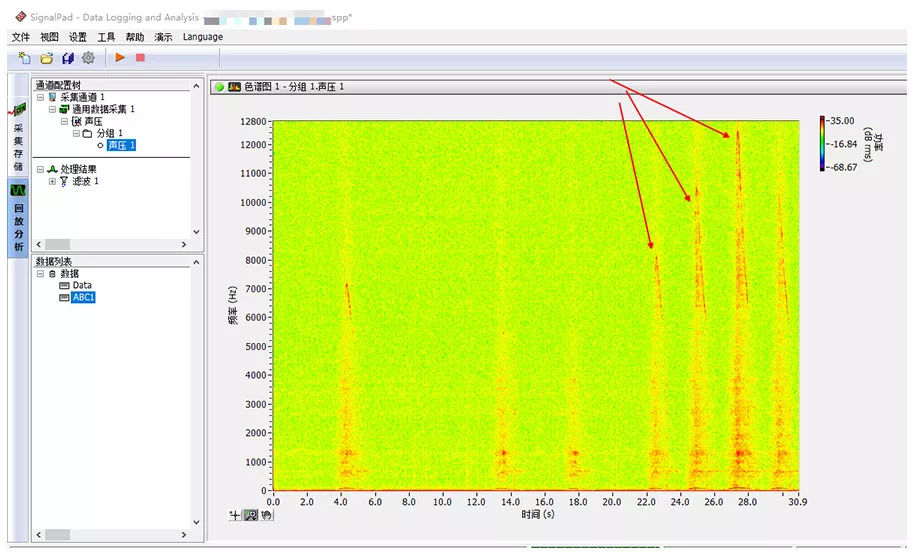Screen dimensions: 915x556
Task: Select the 声压 1 channel item
Action: tap(121, 145)
